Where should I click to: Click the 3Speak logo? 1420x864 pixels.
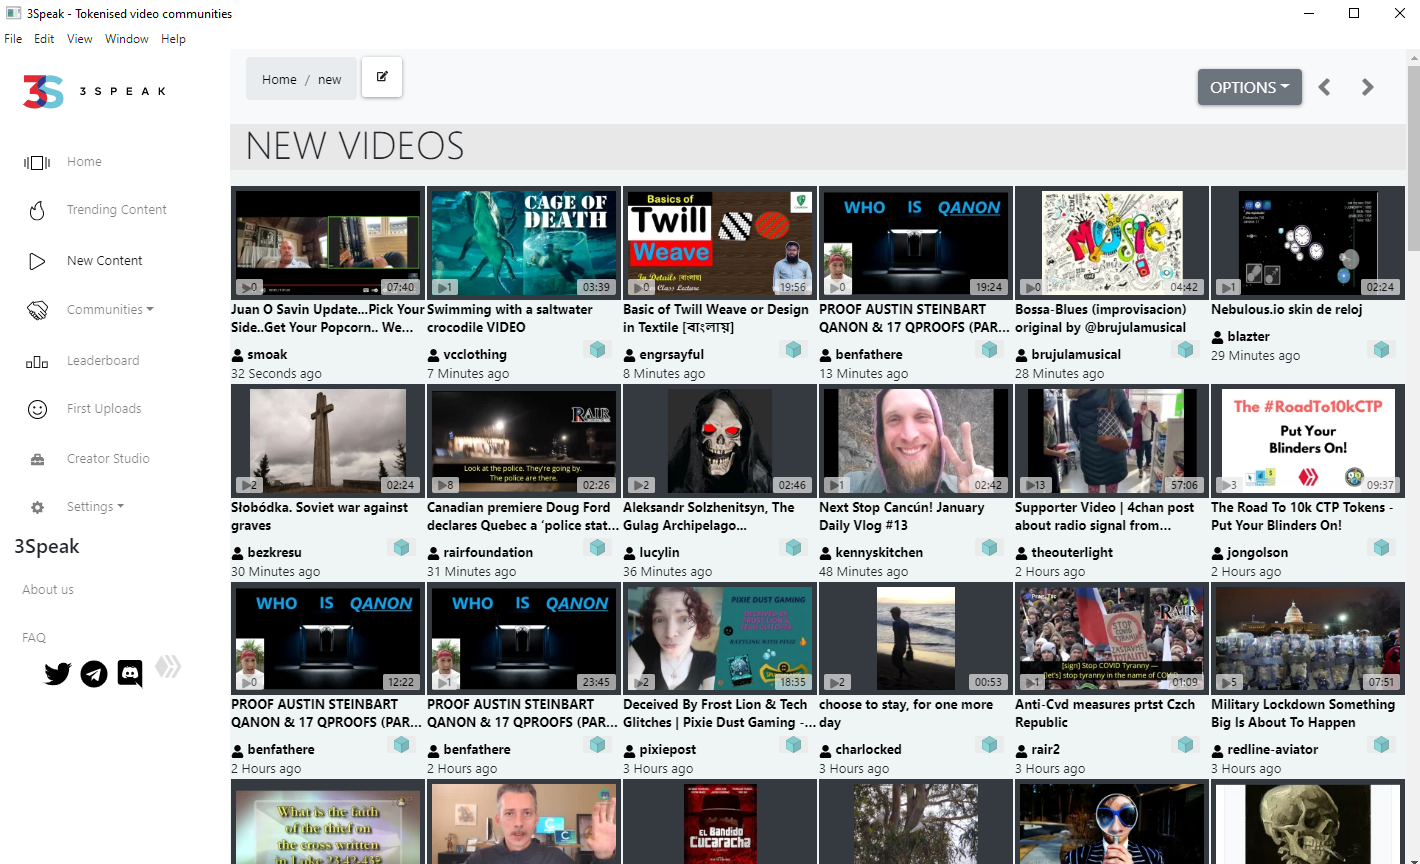click(x=94, y=91)
